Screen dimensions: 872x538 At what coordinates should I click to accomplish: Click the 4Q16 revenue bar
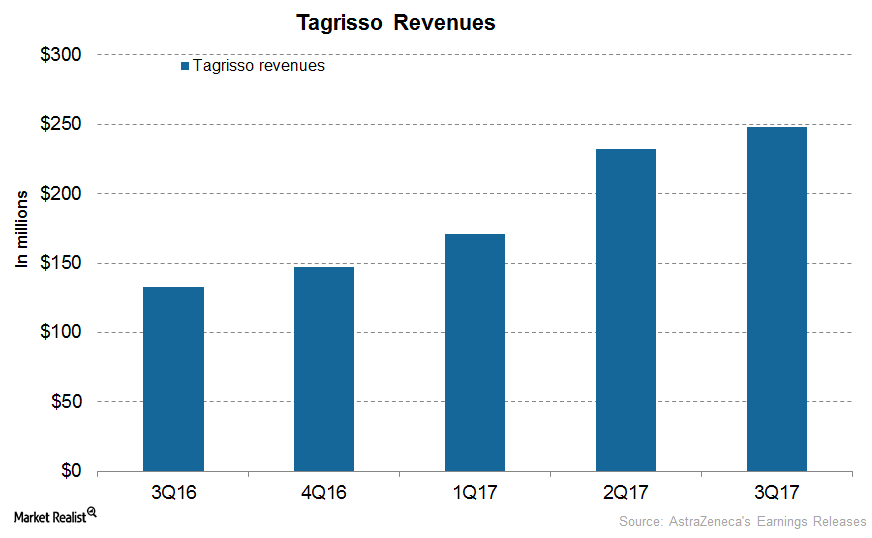click(x=324, y=369)
